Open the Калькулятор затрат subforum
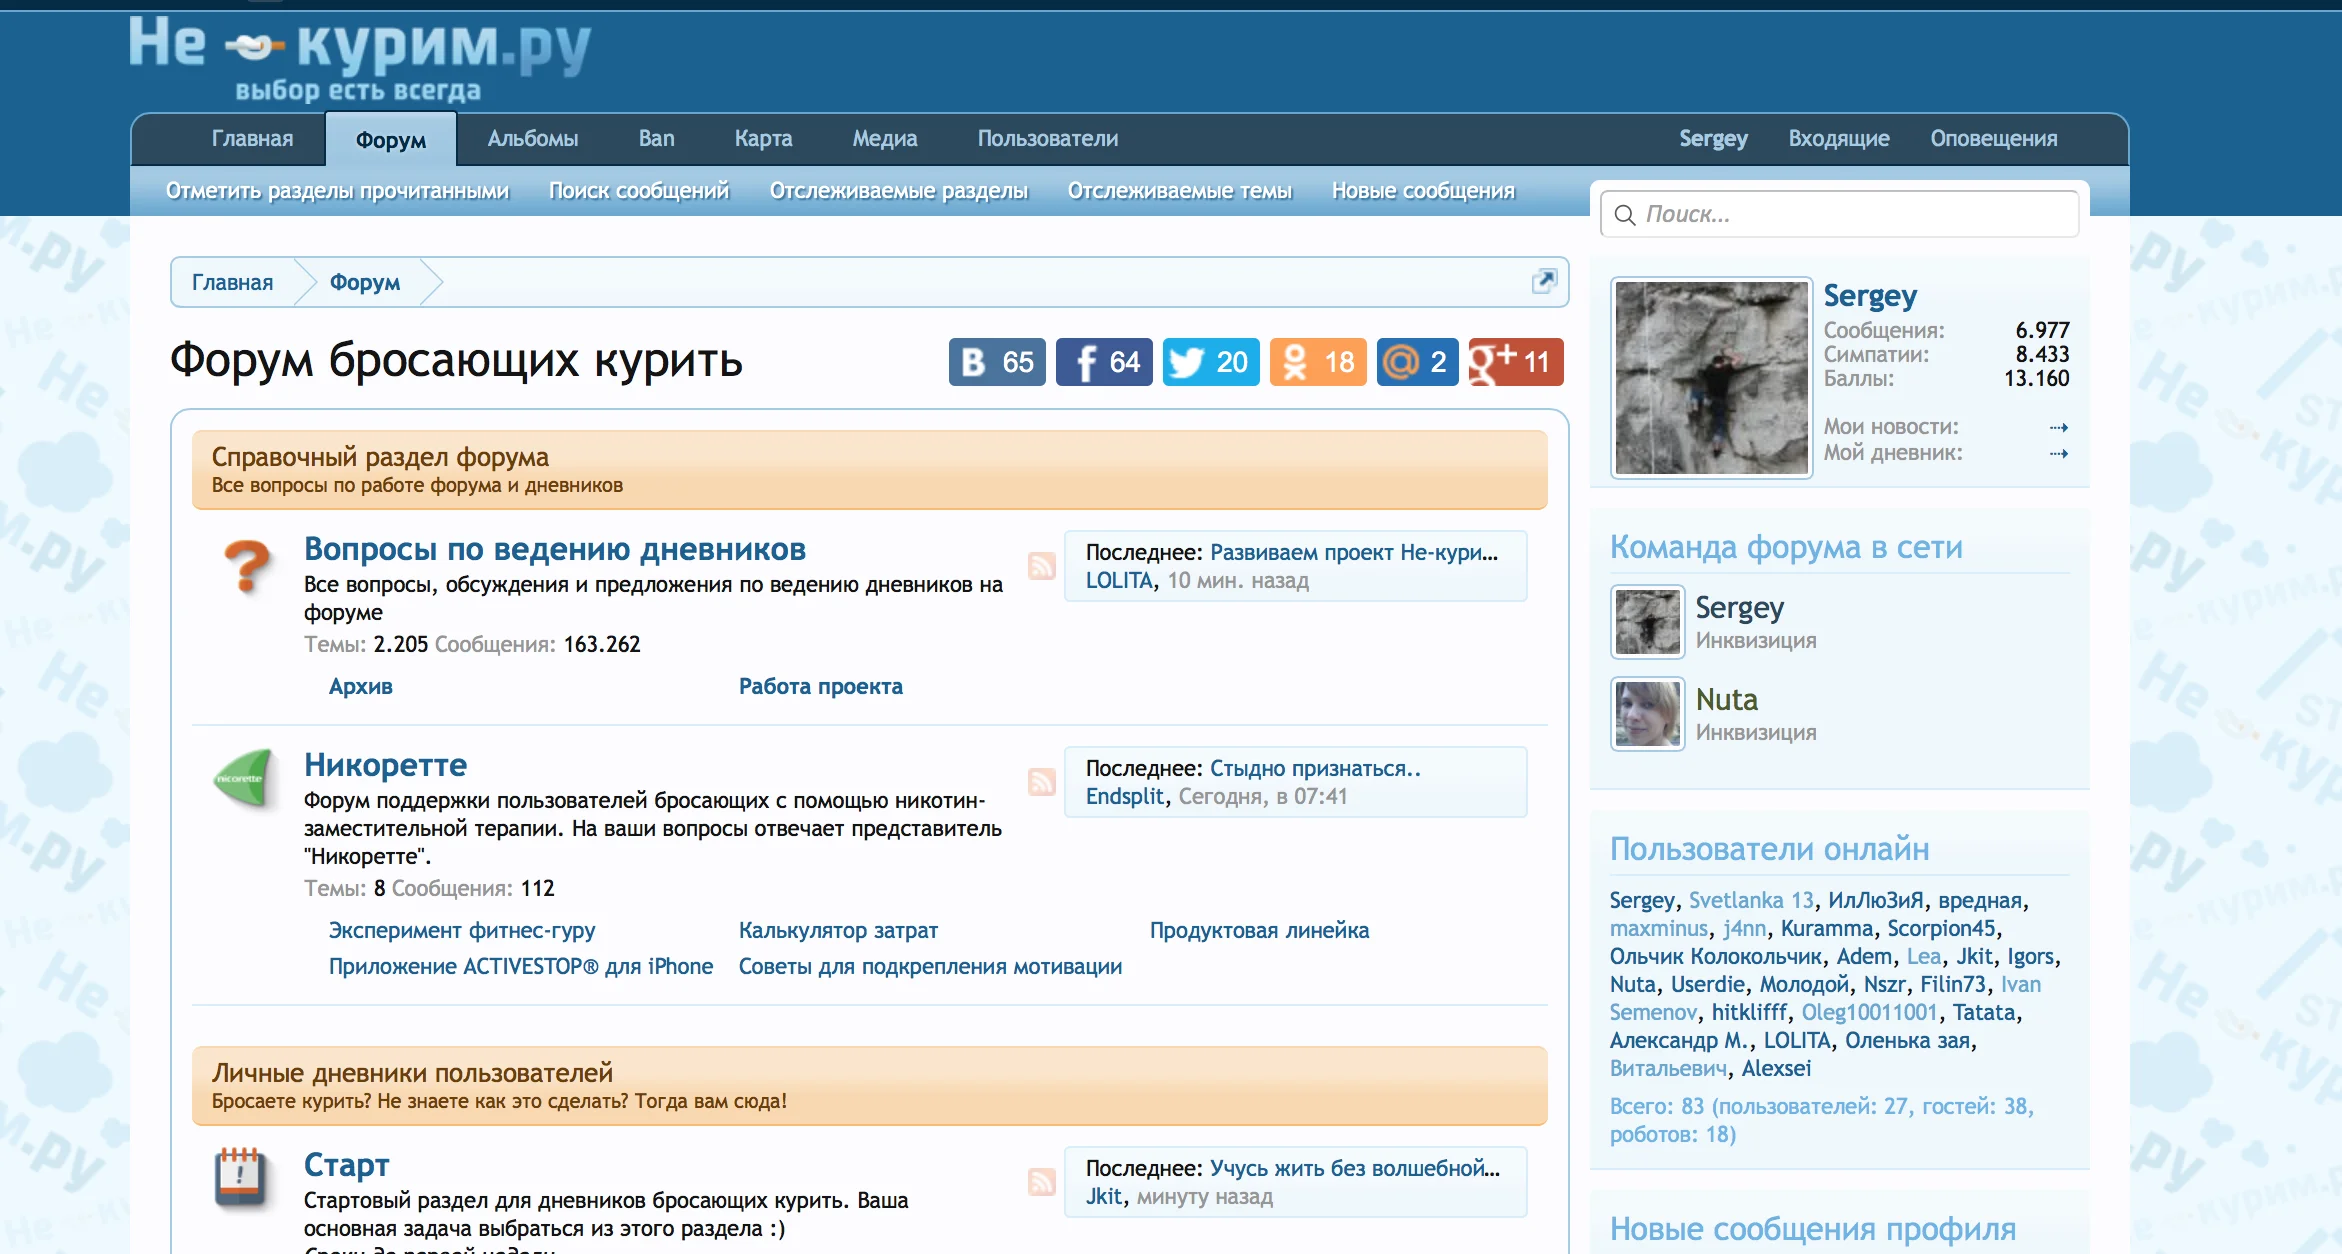Screen dimensions: 2342x1254 coord(838,931)
